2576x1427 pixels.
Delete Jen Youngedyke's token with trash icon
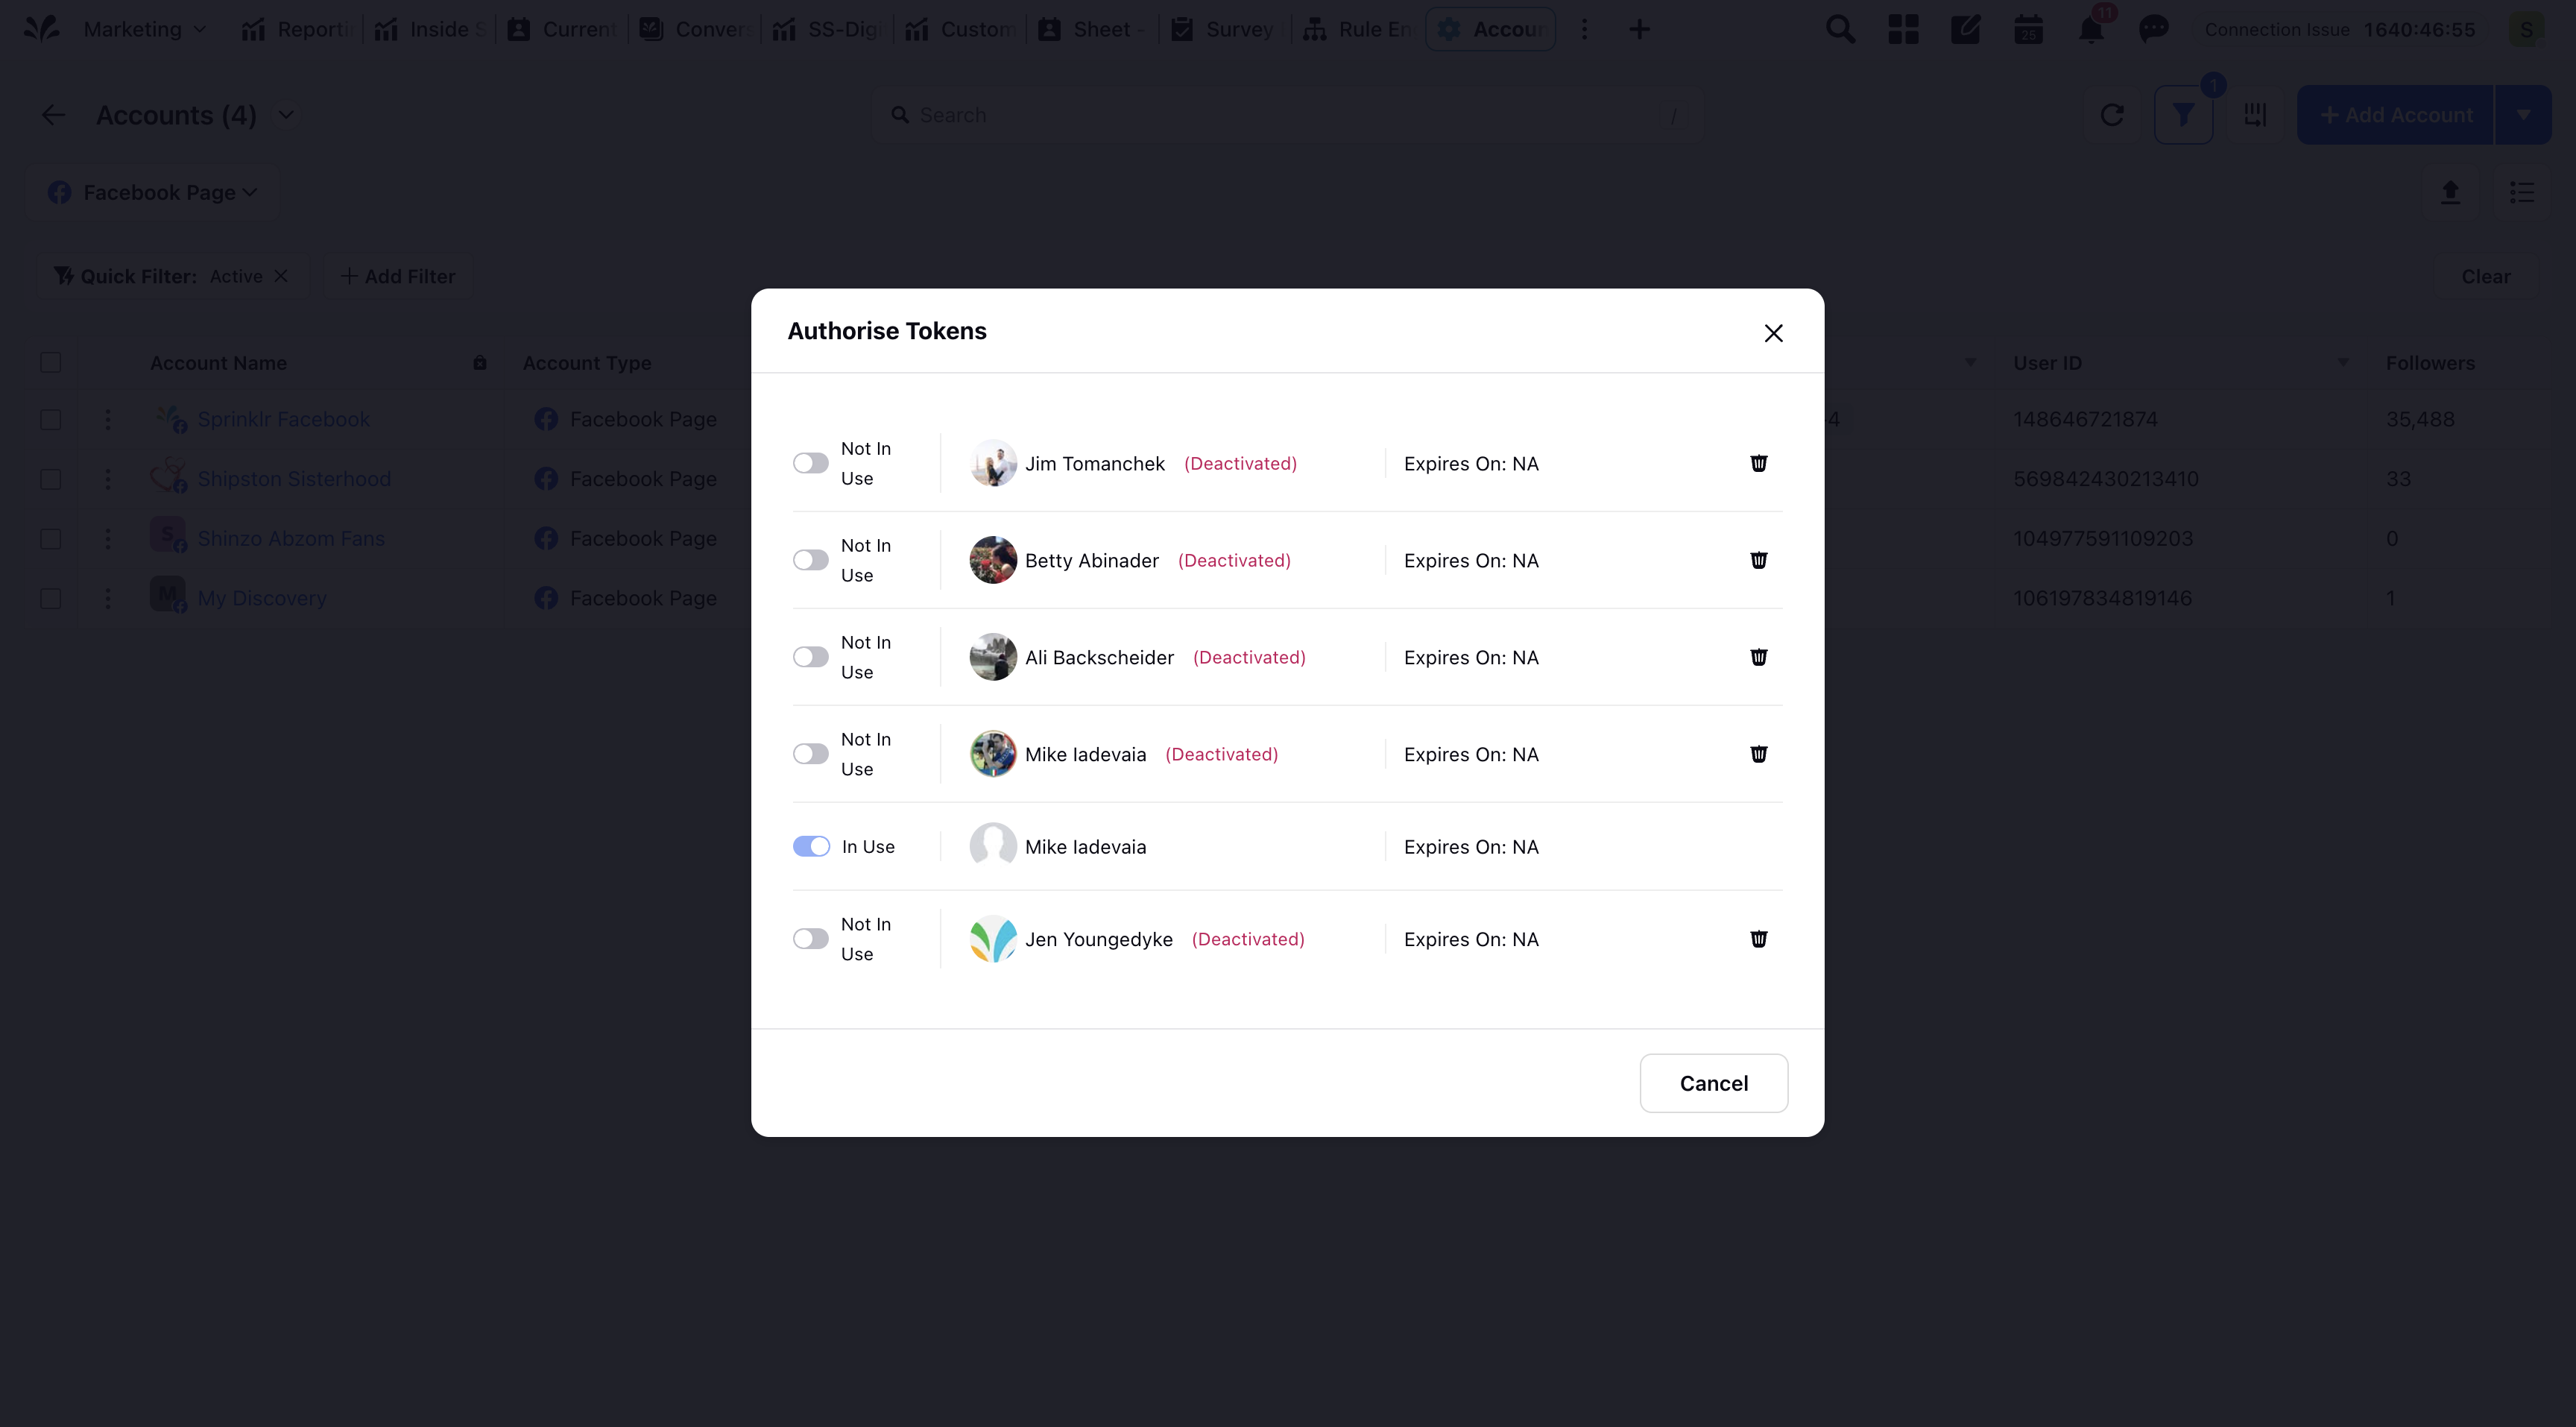(1758, 939)
